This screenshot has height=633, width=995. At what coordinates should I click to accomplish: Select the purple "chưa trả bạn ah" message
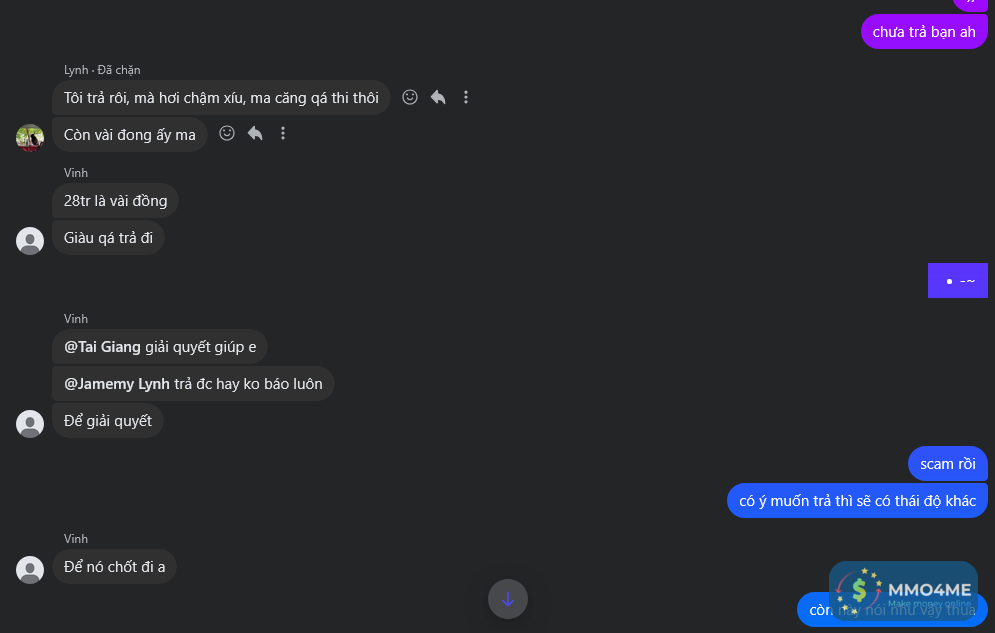coord(923,32)
